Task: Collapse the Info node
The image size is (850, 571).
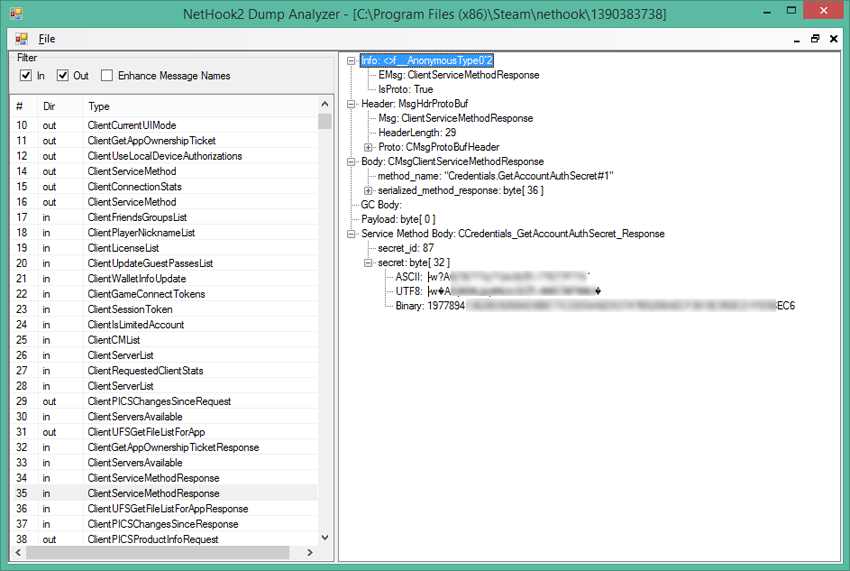Action: [x=351, y=61]
